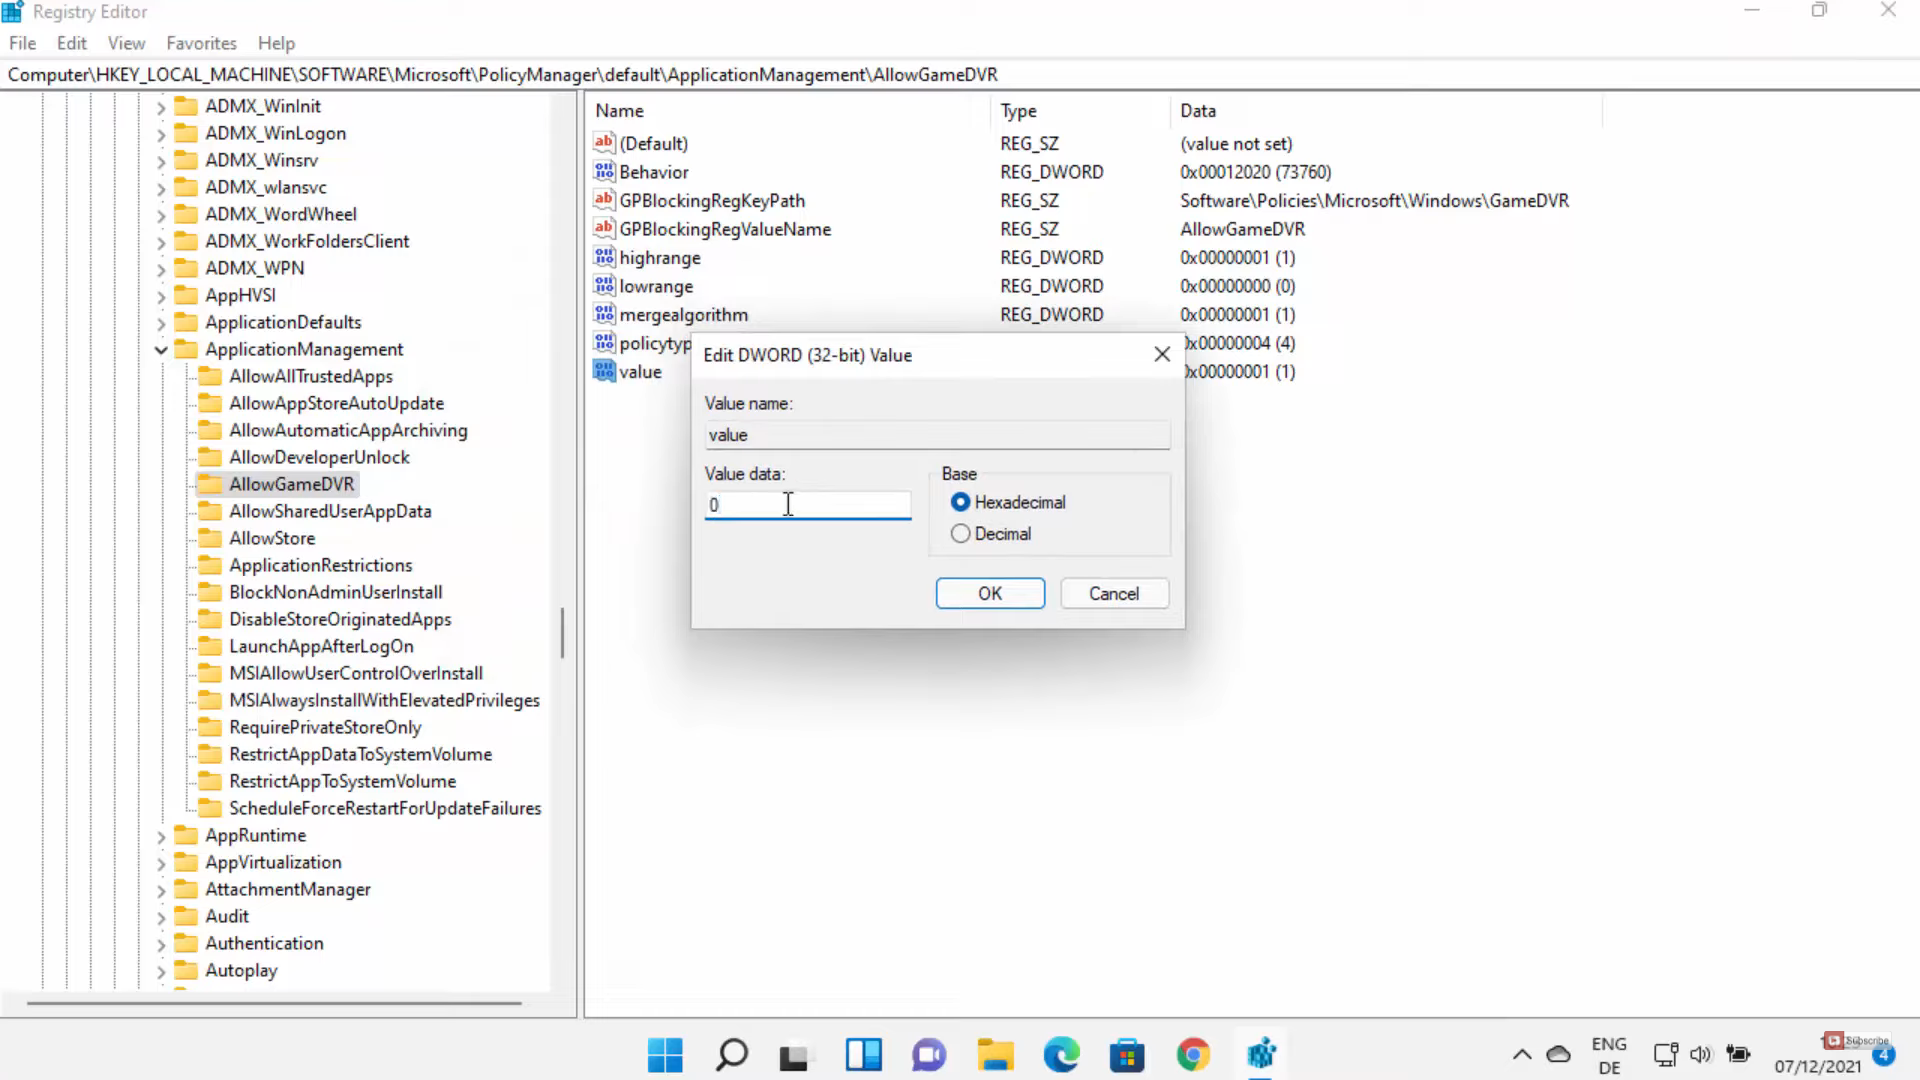1920x1080 pixels.
Task: Expand the ADMX_WPN registry key
Action: (x=161, y=269)
